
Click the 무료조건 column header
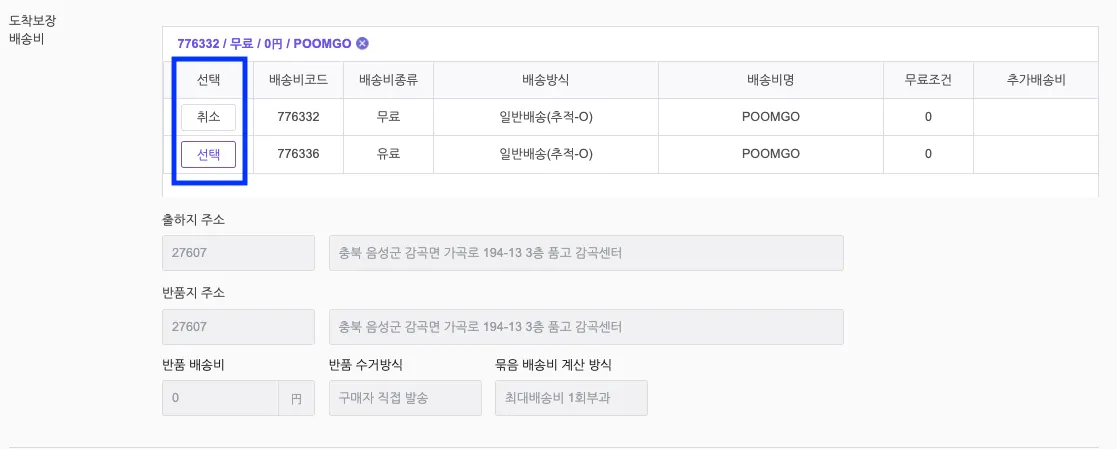tap(928, 80)
